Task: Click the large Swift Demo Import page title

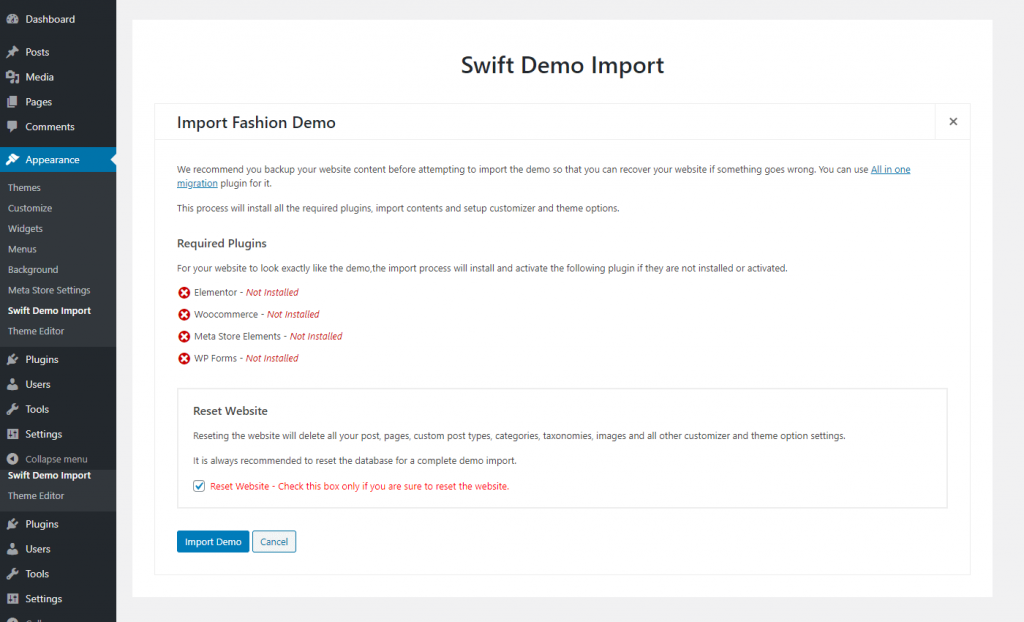Action: (x=562, y=65)
